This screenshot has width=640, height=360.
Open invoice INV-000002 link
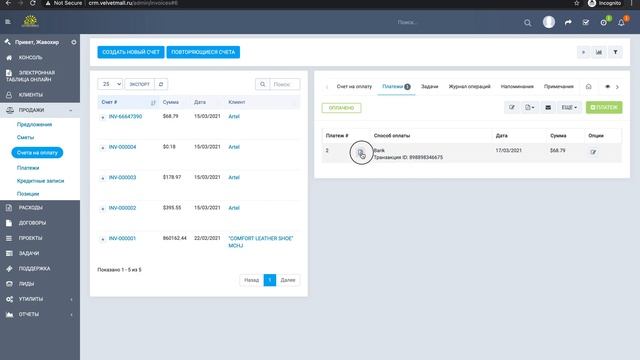(122, 208)
